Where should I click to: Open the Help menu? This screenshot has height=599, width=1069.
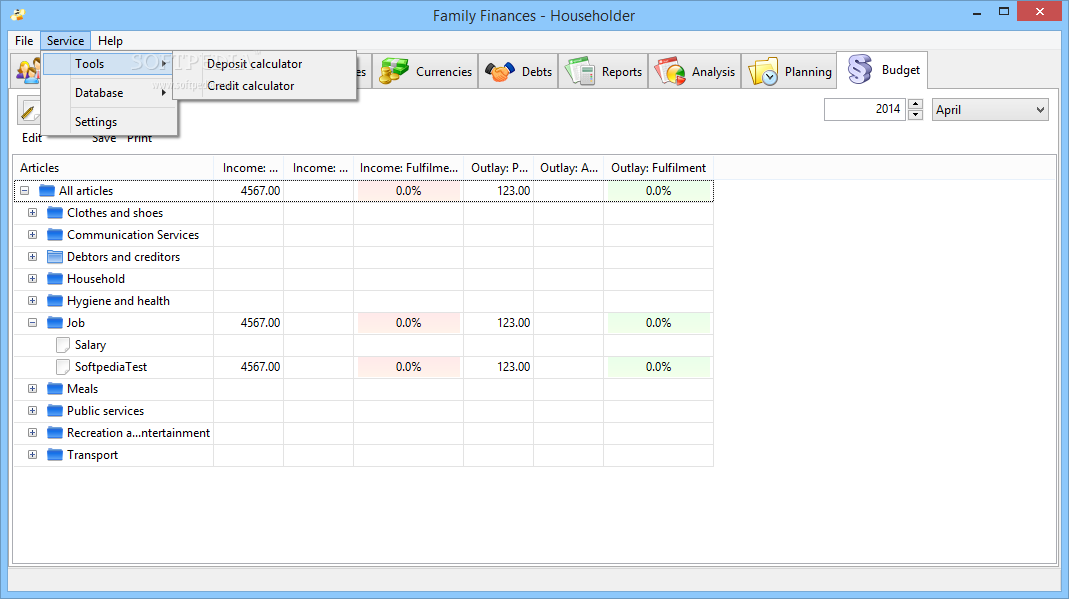110,41
